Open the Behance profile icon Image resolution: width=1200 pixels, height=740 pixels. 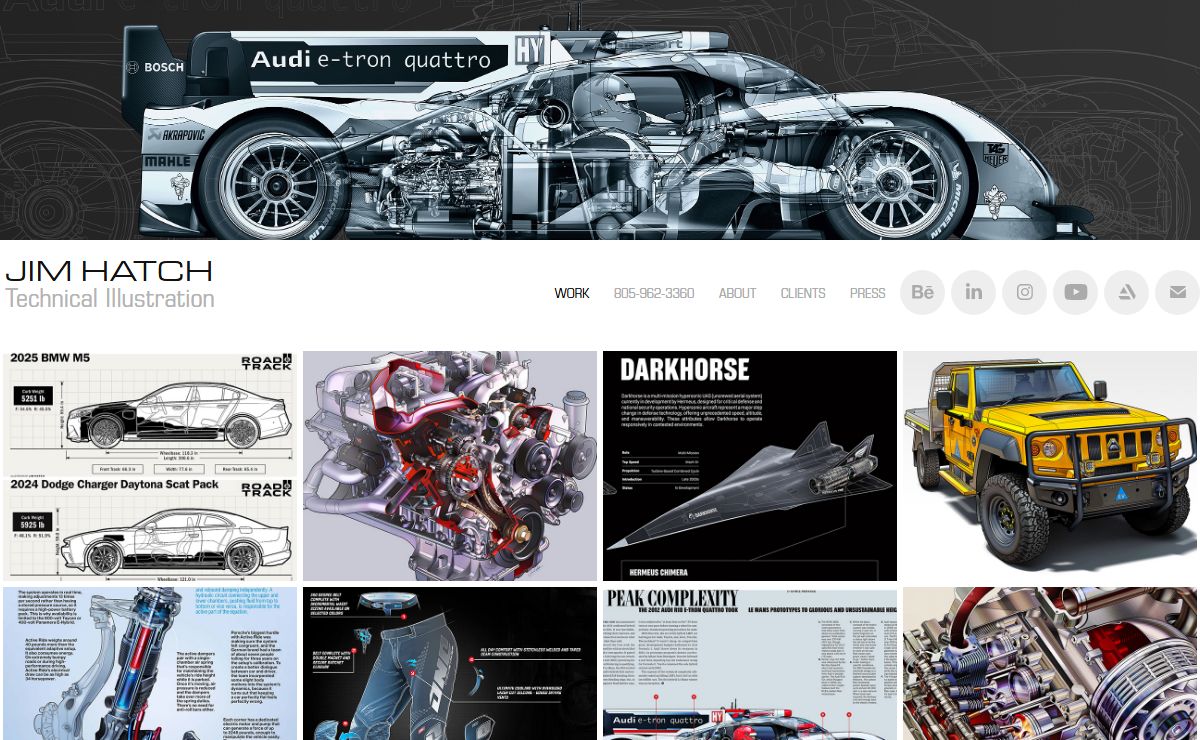click(x=923, y=293)
